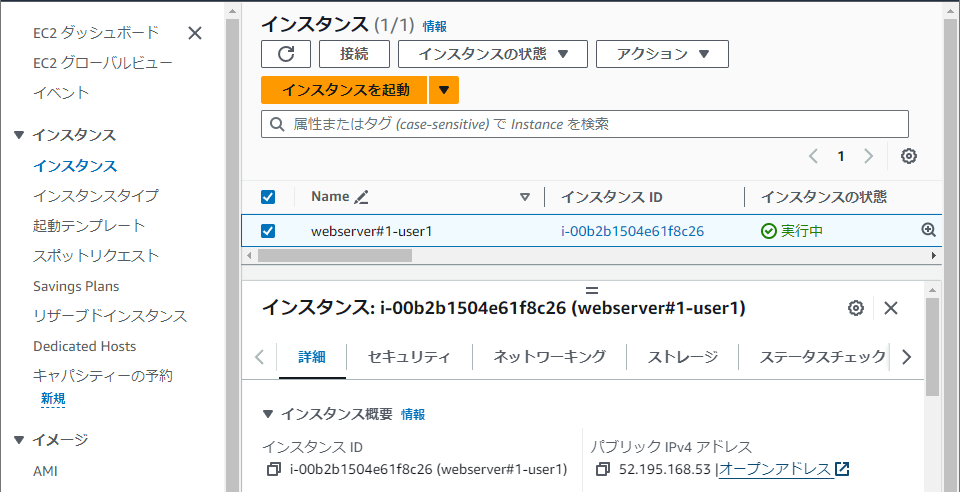Open the 情報 link next to インスタンス heading
Screen dimensions: 960x492
[435, 26]
